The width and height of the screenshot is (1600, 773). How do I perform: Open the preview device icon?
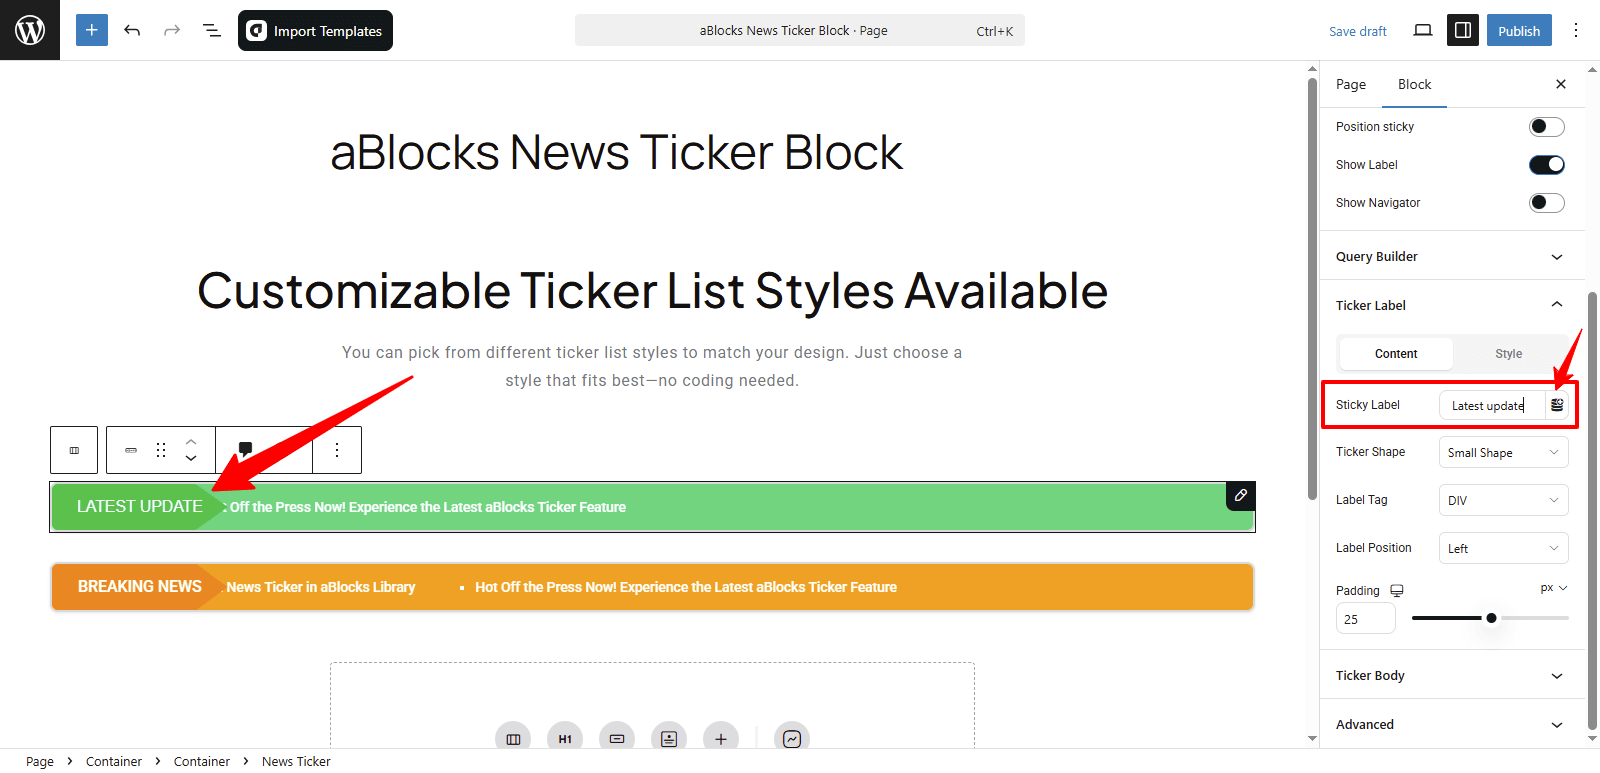(x=1422, y=30)
